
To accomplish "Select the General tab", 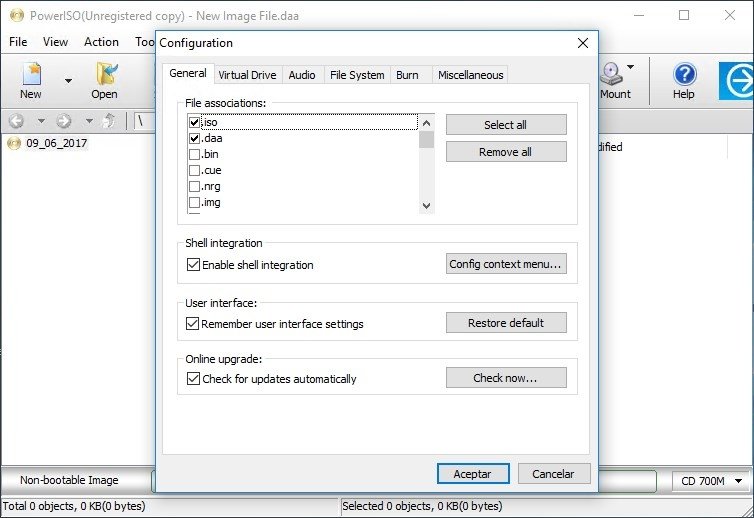I will tap(188, 73).
